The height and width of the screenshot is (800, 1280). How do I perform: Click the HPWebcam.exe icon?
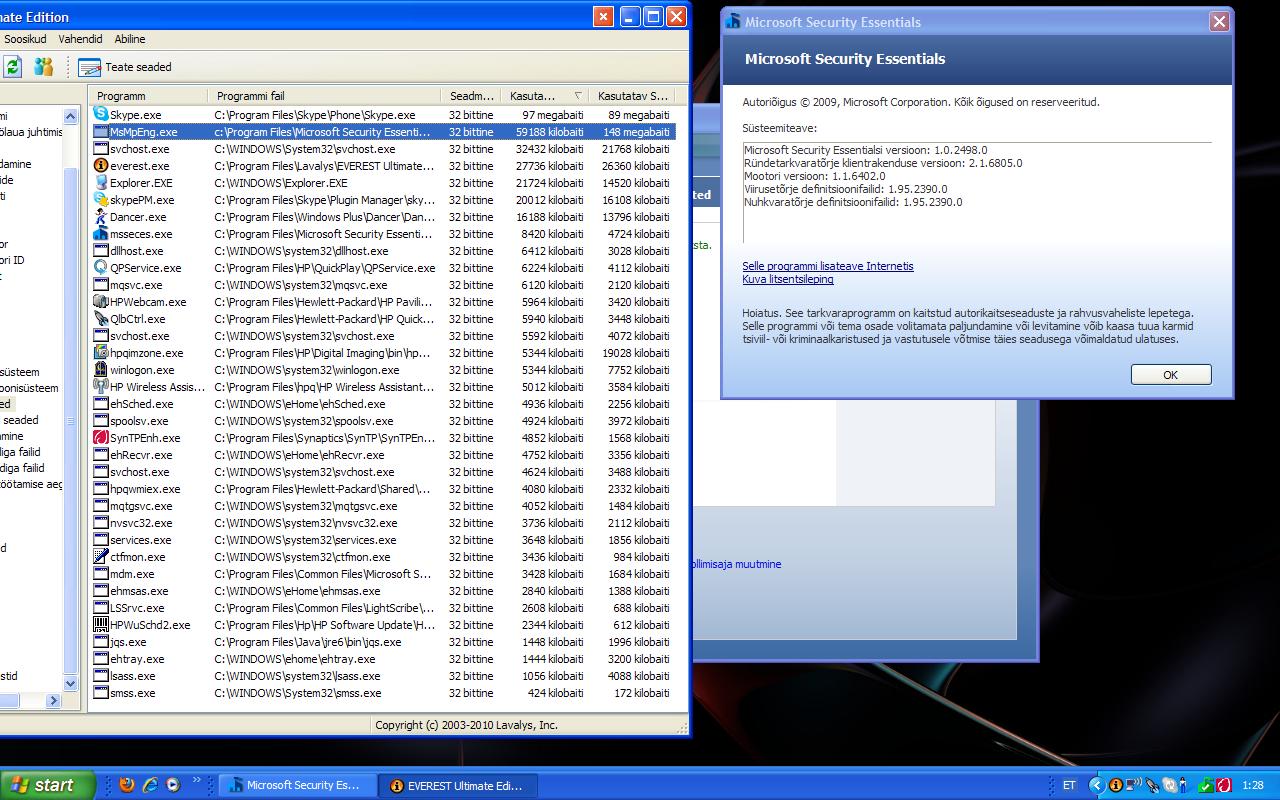pos(101,302)
